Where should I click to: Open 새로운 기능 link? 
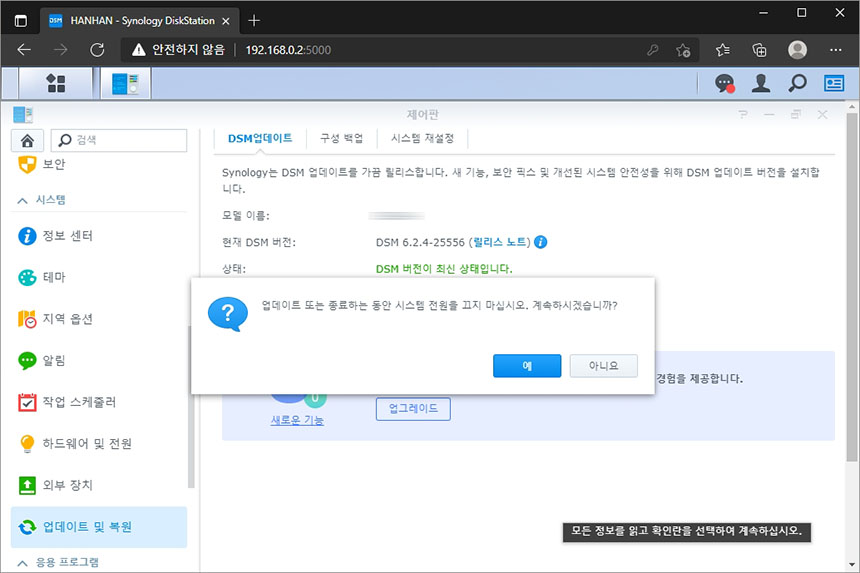[x=297, y=421]
